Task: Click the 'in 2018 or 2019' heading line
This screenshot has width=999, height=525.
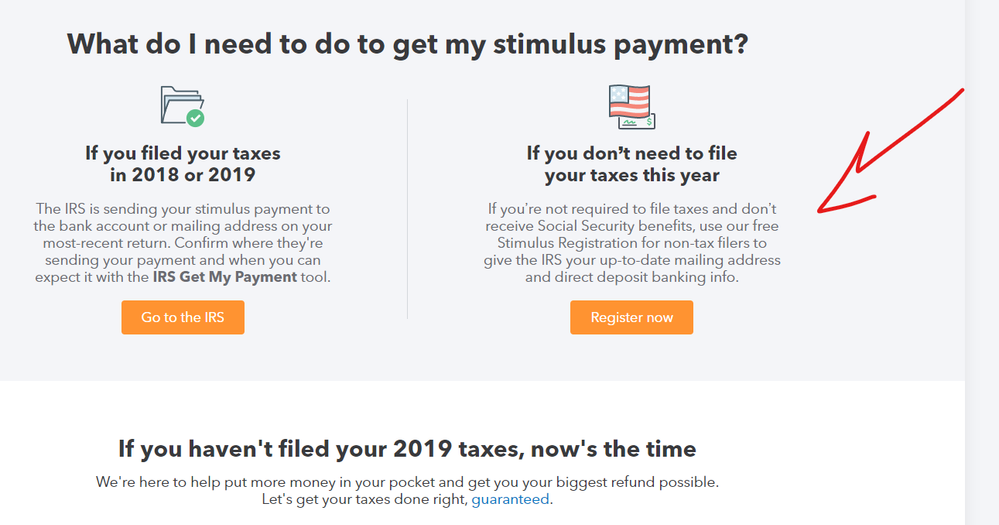Action: click(x=183, y=175)
